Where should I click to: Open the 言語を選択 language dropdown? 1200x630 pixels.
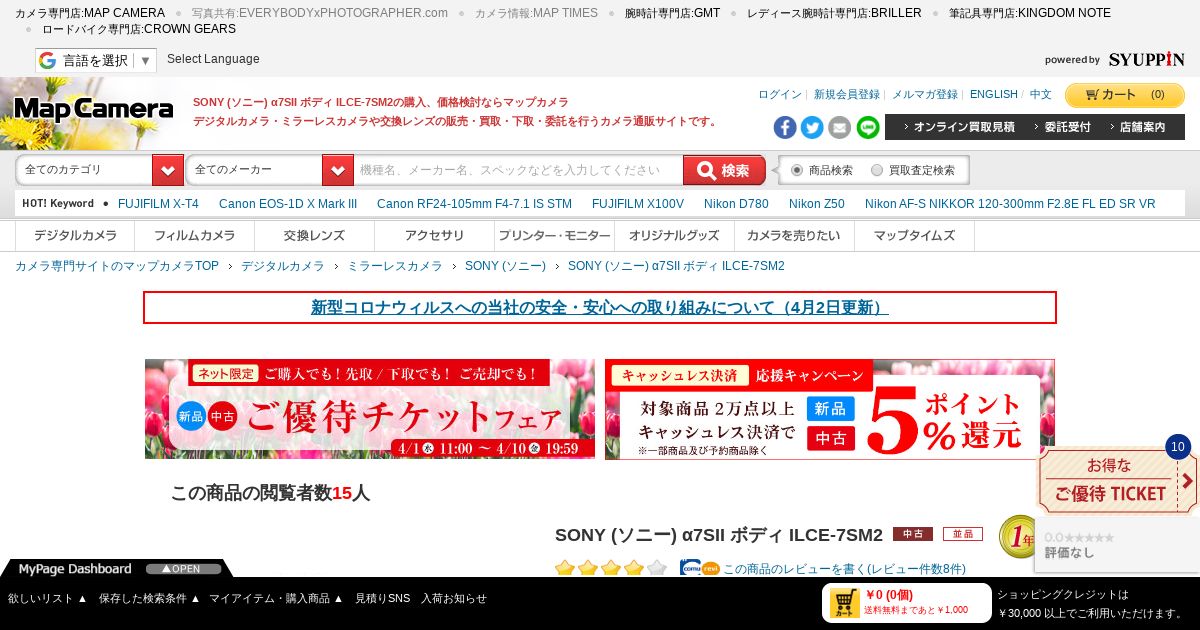point(95,60)
